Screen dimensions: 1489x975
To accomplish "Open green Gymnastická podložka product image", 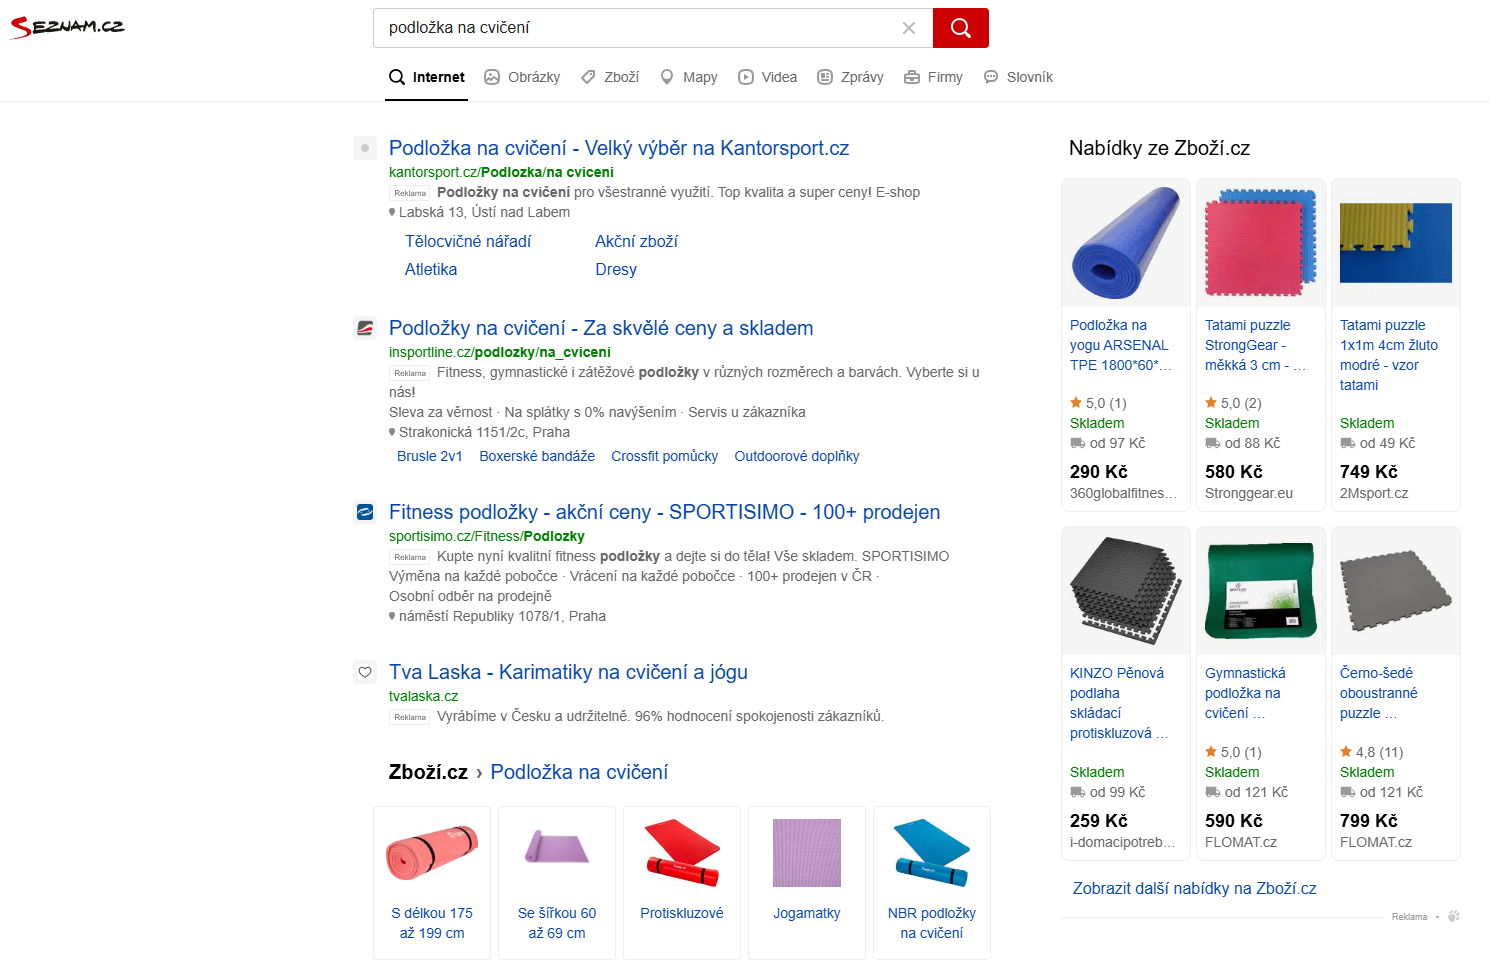I will coord(1261,591).
